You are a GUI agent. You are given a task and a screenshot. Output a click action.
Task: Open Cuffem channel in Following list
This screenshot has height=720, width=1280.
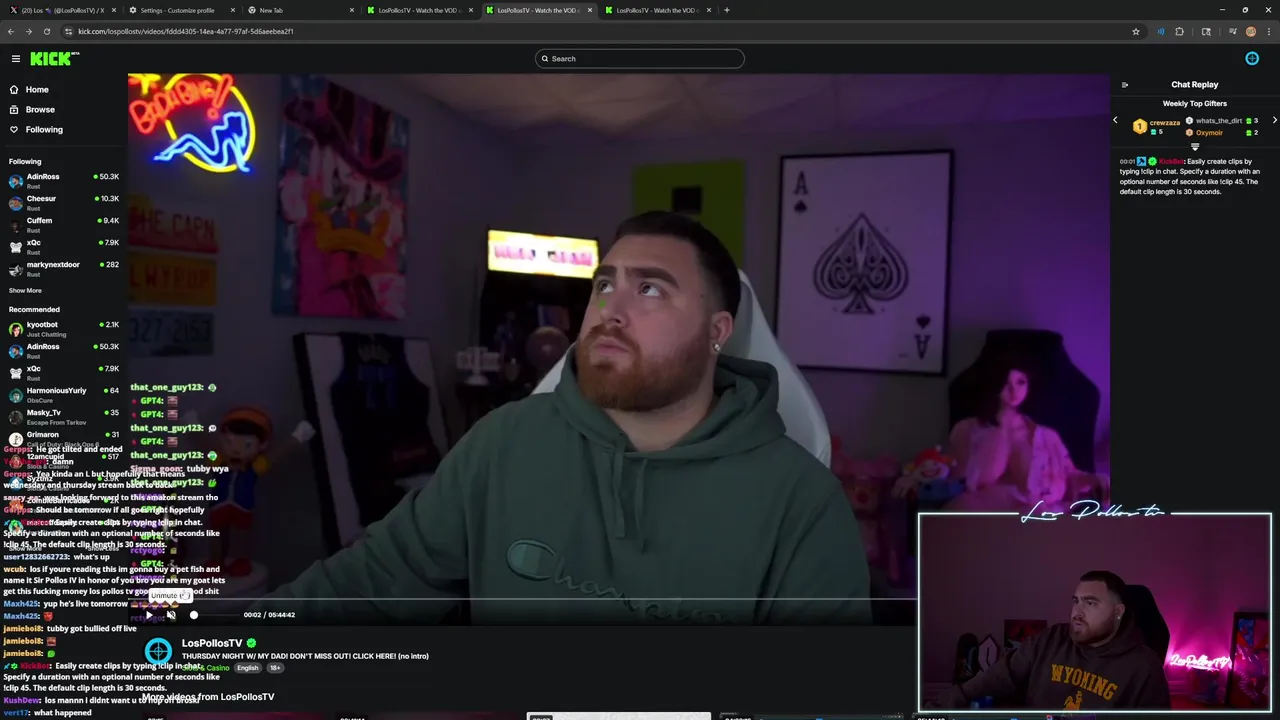[63, 225]
